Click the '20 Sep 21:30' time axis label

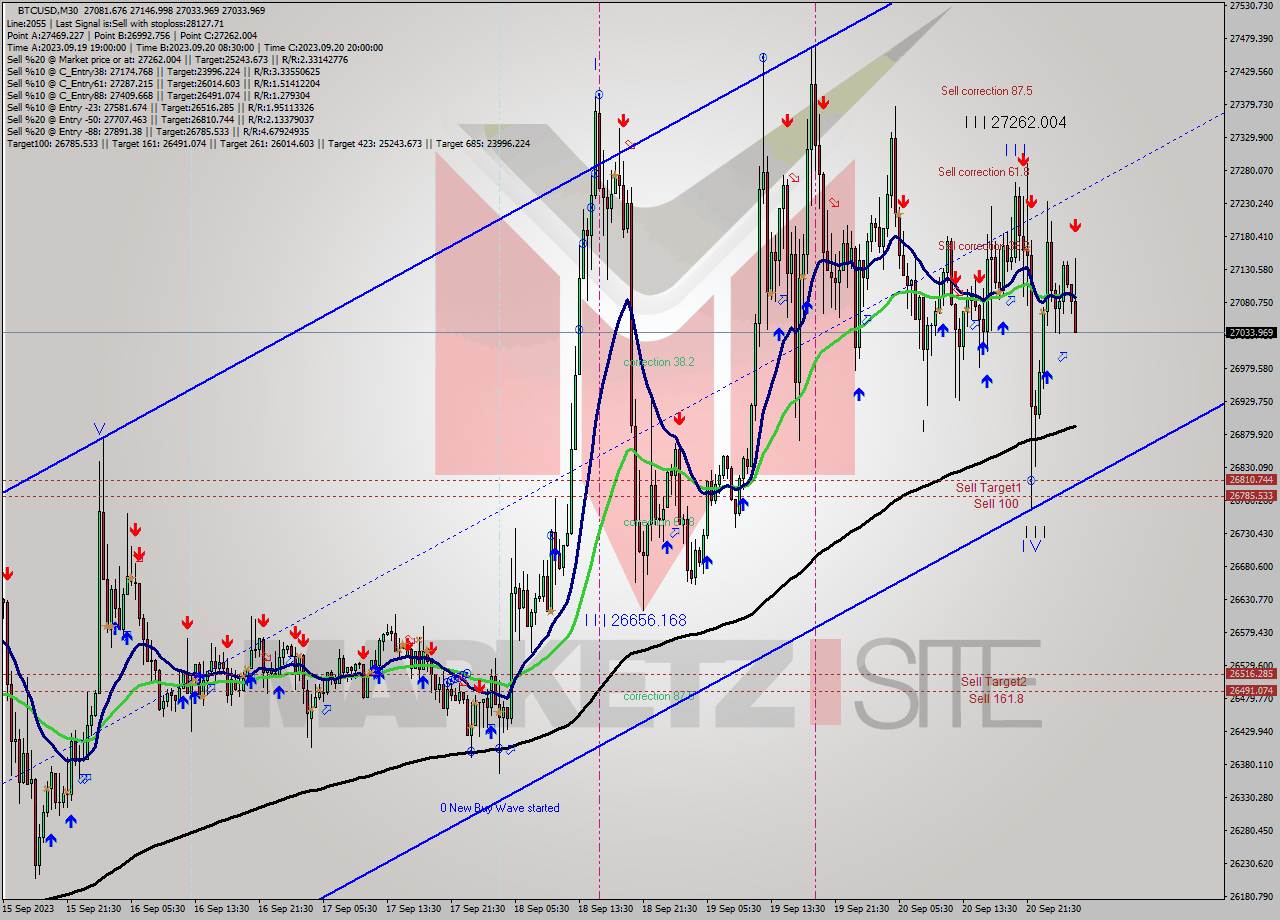[x=1052, y=909]
